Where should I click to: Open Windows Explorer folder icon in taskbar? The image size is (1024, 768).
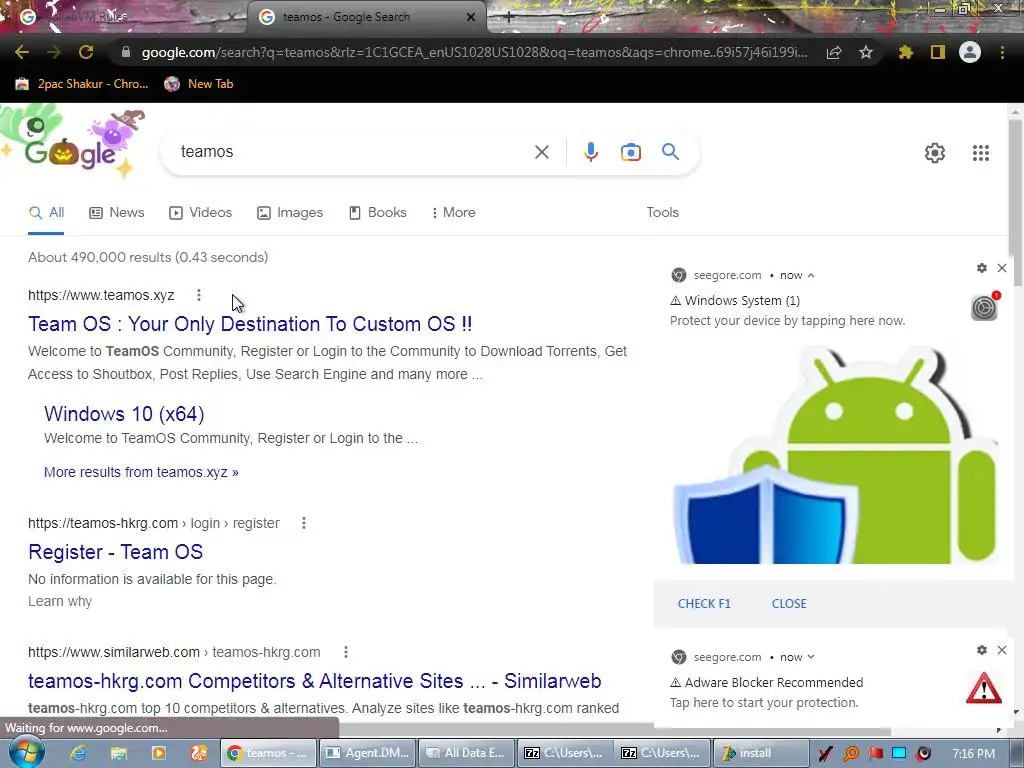point(118,753)
